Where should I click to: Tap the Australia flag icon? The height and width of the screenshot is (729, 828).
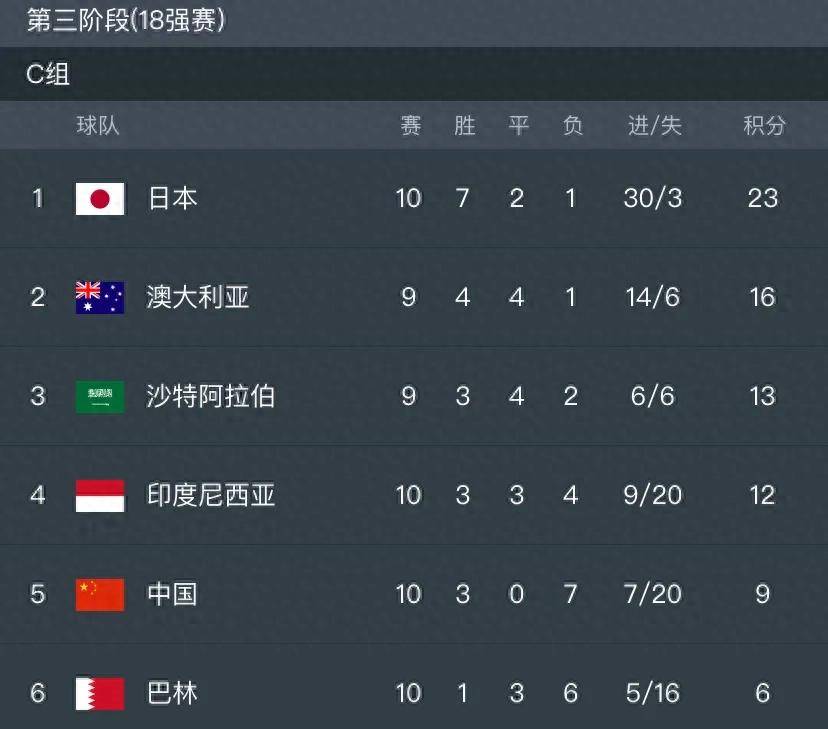click(x=100, y=298)
